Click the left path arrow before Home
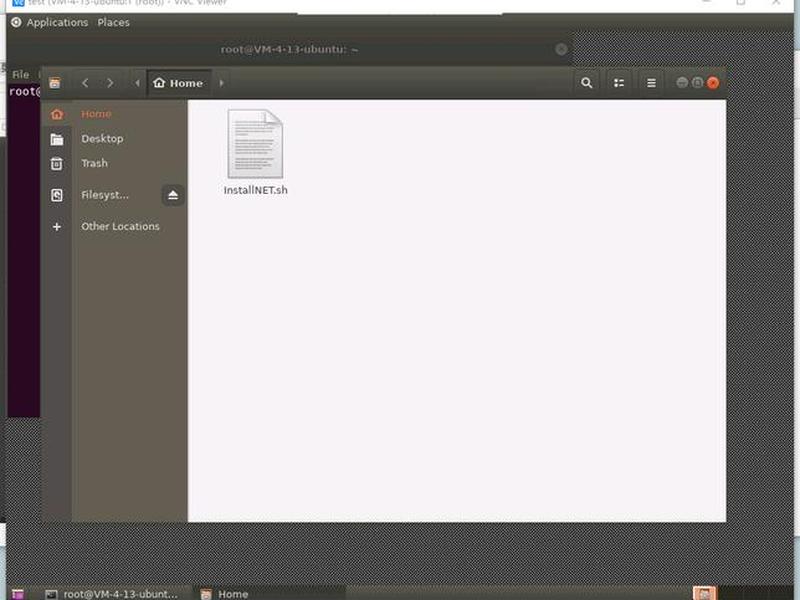This screenshot has height=600, width=800. tap(137, 83)
